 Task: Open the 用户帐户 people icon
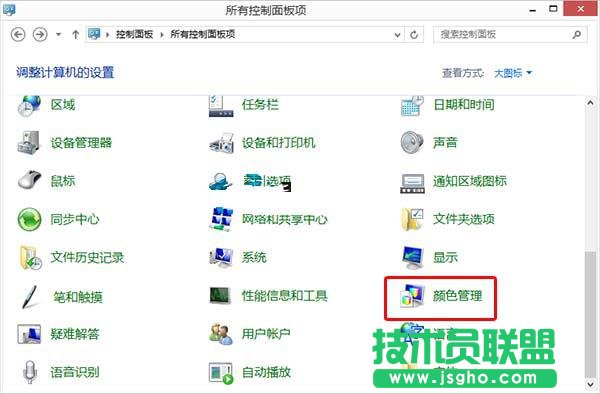221,334
